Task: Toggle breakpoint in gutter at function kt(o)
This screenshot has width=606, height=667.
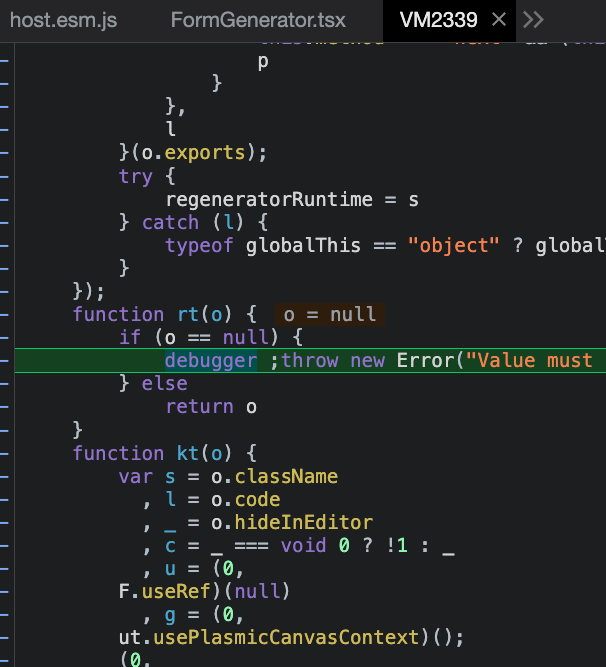Action: [x=4, y=453]
